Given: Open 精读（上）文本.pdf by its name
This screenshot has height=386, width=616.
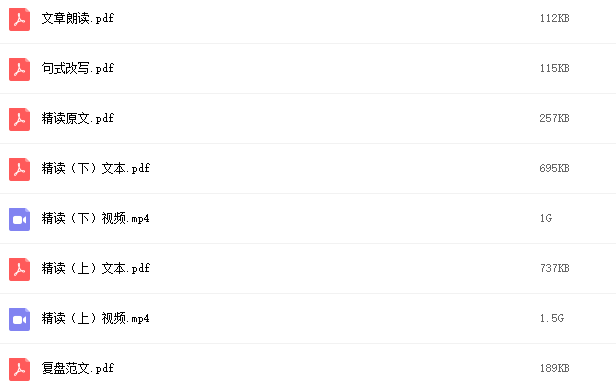Looking at the screenshot, I should (x=96, y=268).
